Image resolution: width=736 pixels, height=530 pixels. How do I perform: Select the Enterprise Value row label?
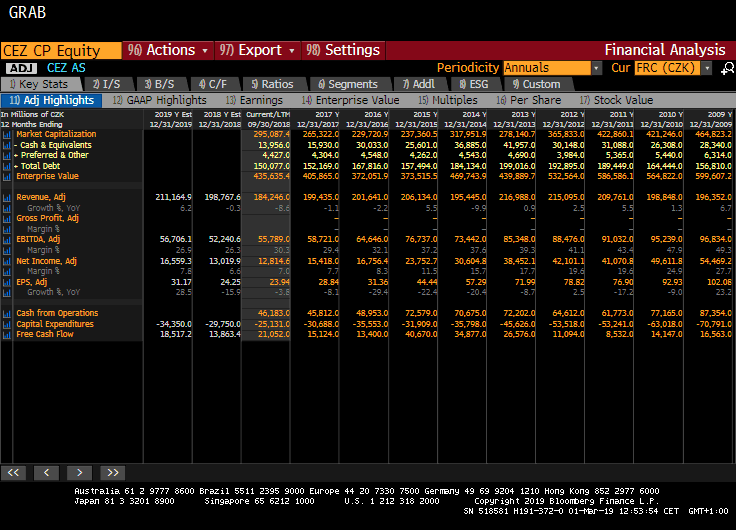click(x=47, y=176)
